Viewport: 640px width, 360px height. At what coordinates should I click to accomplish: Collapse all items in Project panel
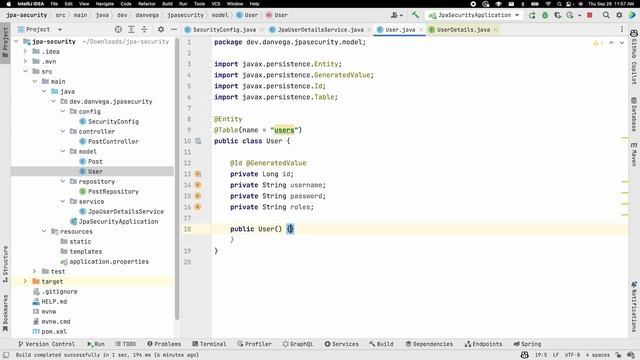(144, 29)
